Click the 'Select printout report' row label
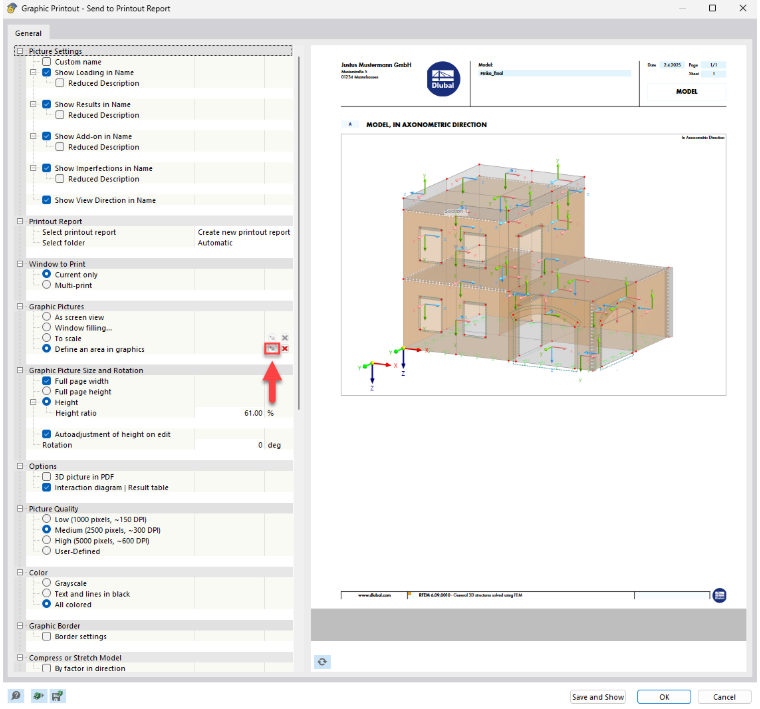The width and height of the screenshot is (760, 709). (x=79, y=232)
